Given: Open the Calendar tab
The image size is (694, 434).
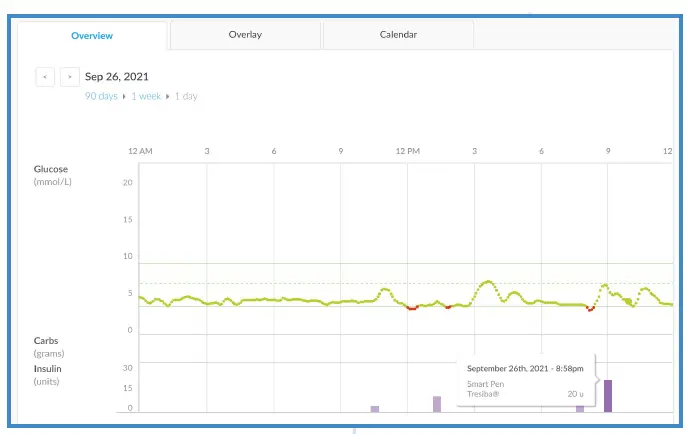Looking at the screenshot, I should click(x=398, y=35).
